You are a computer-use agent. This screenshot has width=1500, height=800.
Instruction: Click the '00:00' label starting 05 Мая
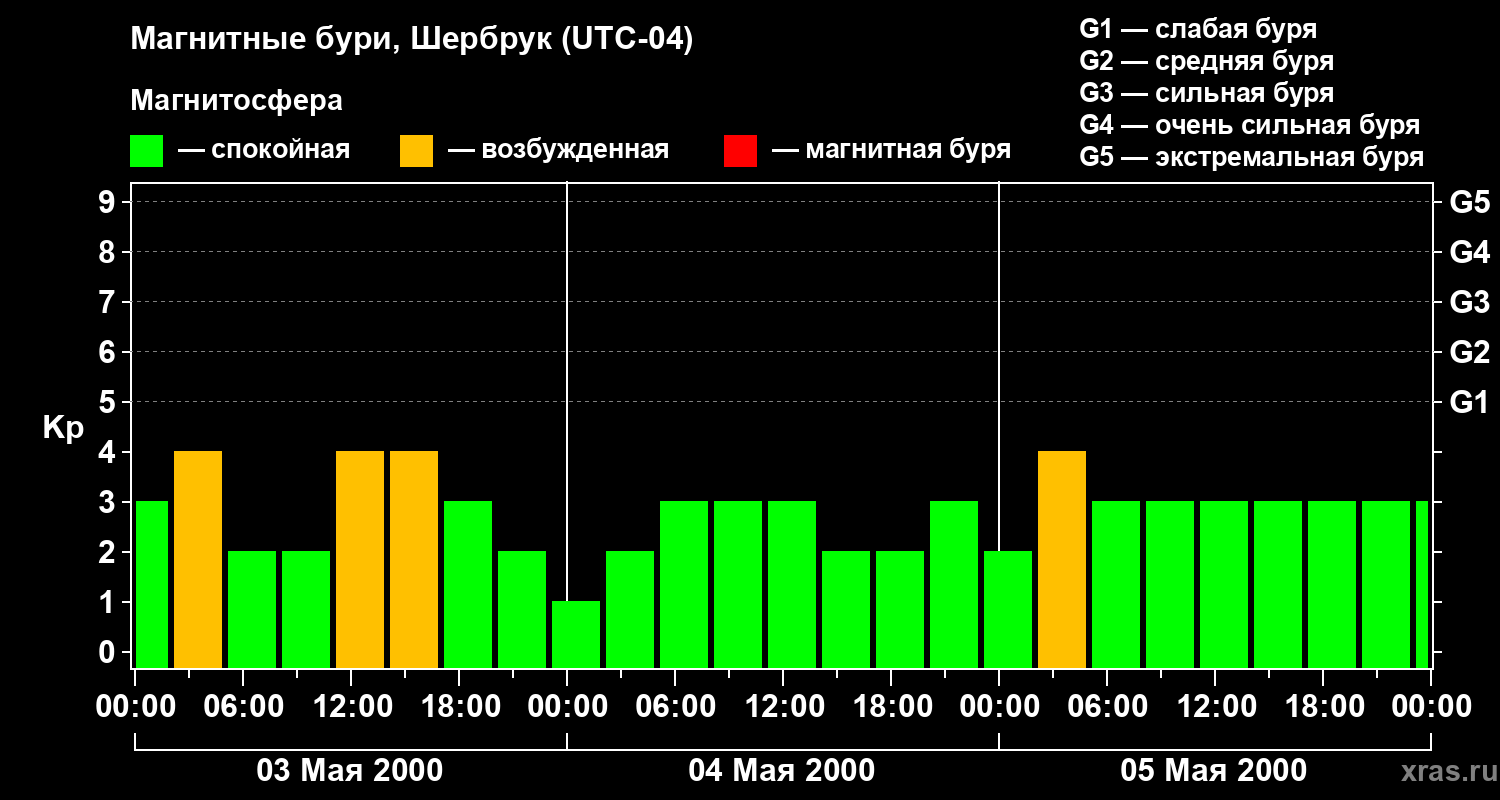click(x=999, y=707)
